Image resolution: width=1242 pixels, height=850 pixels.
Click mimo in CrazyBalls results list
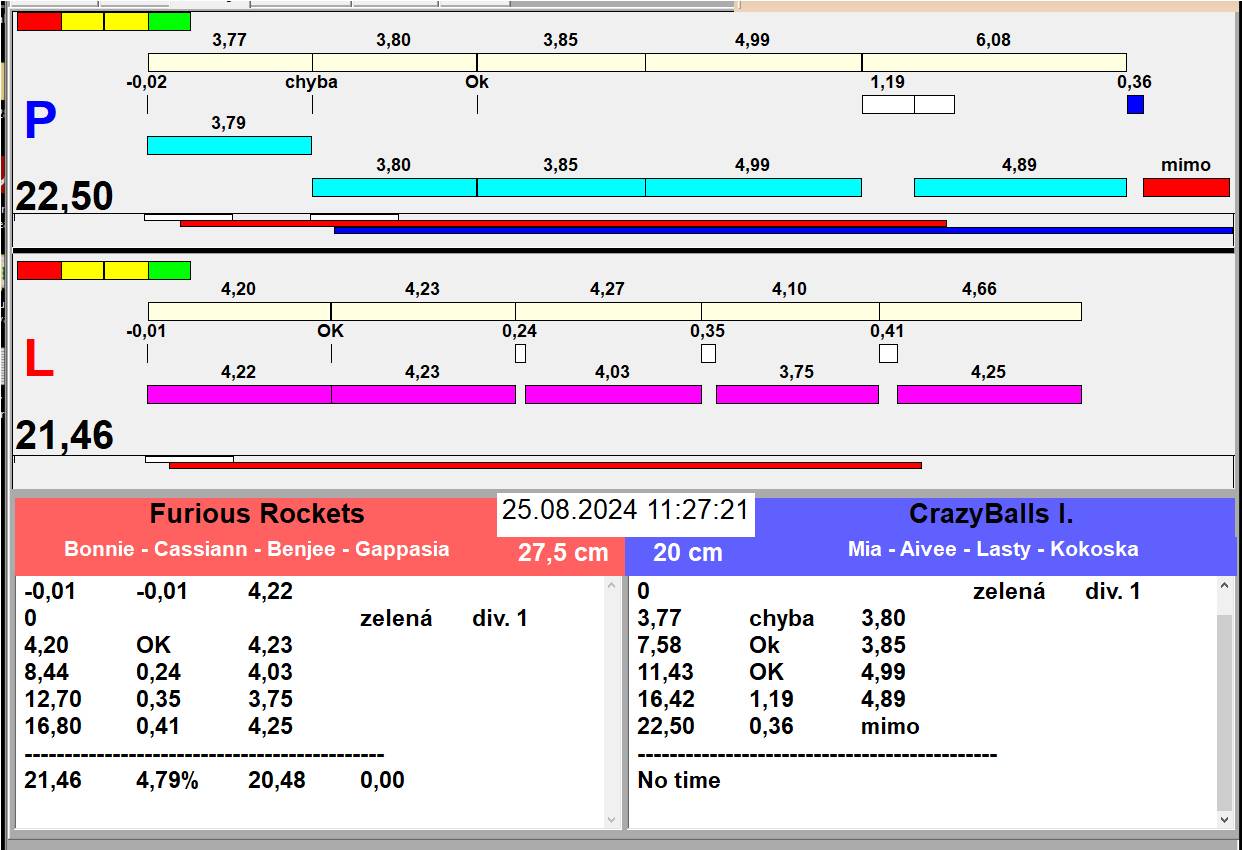(x=890, y=726)
